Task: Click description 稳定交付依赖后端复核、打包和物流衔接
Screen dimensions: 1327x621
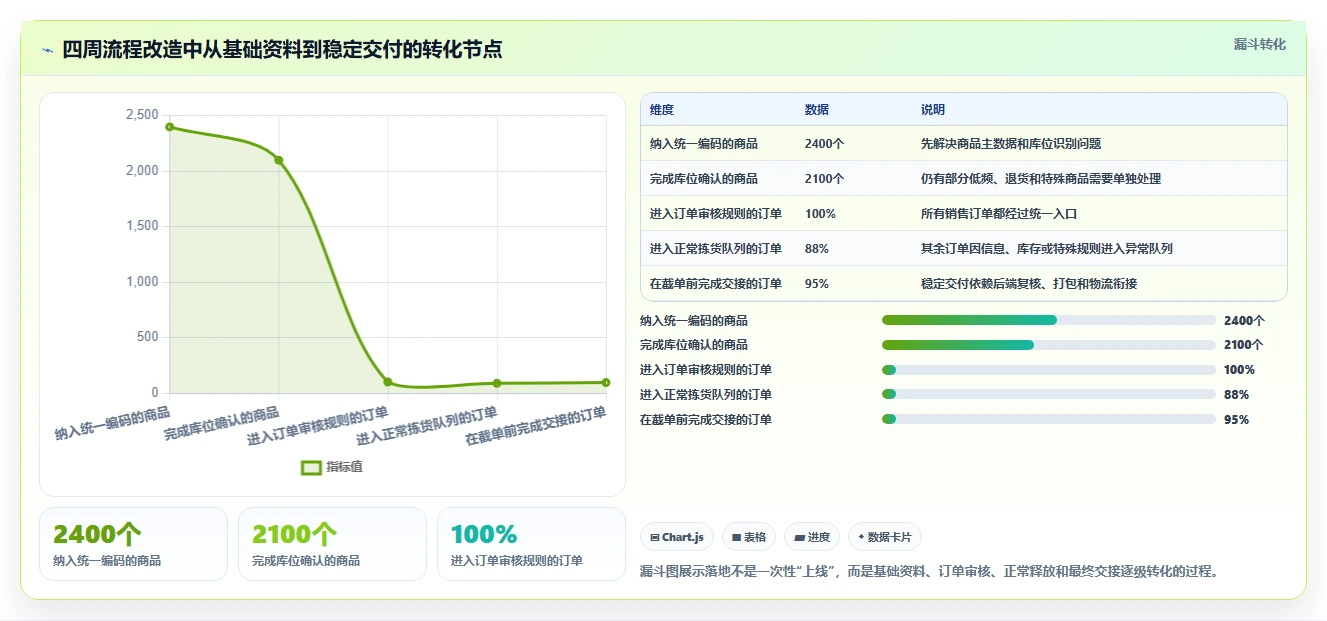Action: [1029, 284]
